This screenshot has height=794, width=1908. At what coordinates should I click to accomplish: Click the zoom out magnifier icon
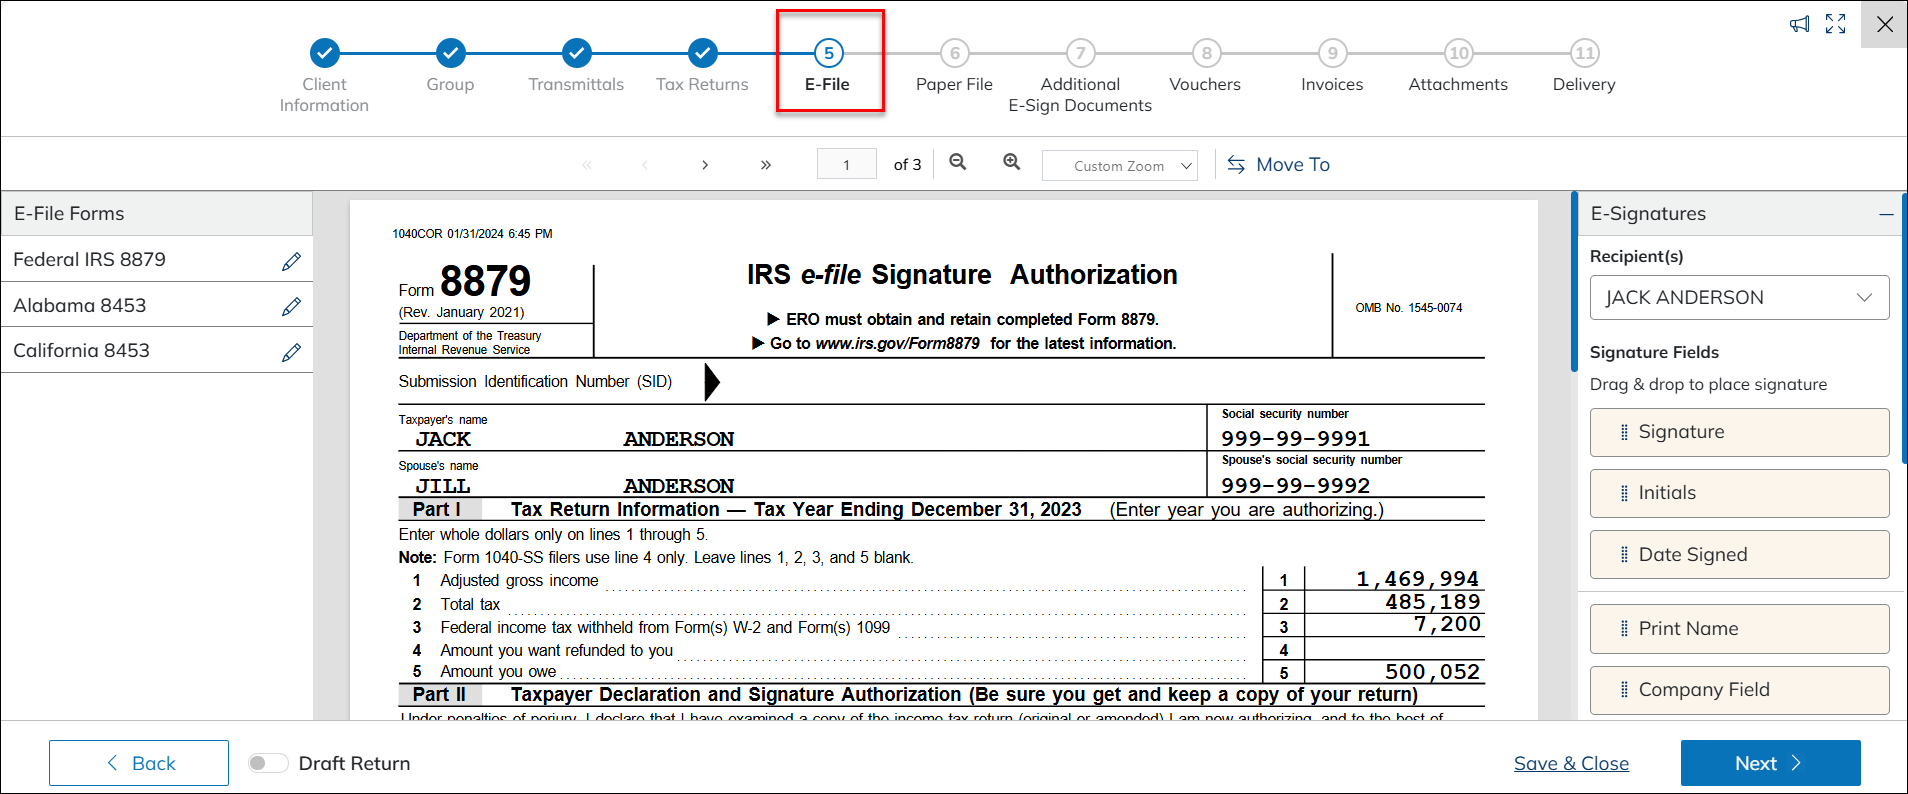tap(958, 162)
